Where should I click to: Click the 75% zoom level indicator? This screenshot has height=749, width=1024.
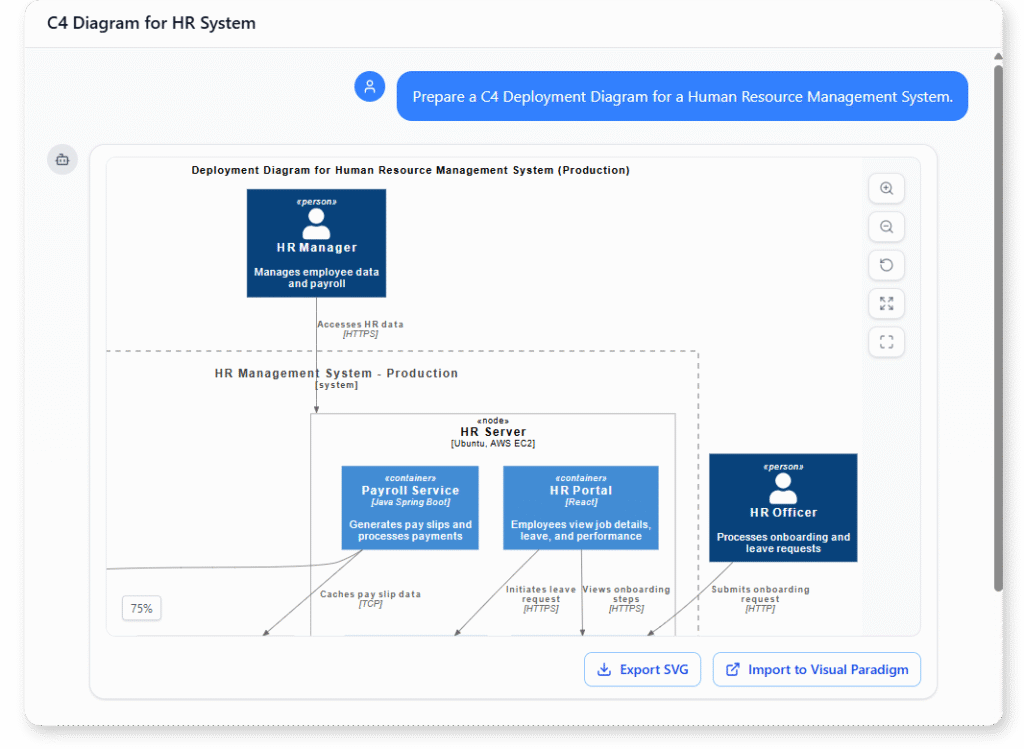click(x=141, y=607)
